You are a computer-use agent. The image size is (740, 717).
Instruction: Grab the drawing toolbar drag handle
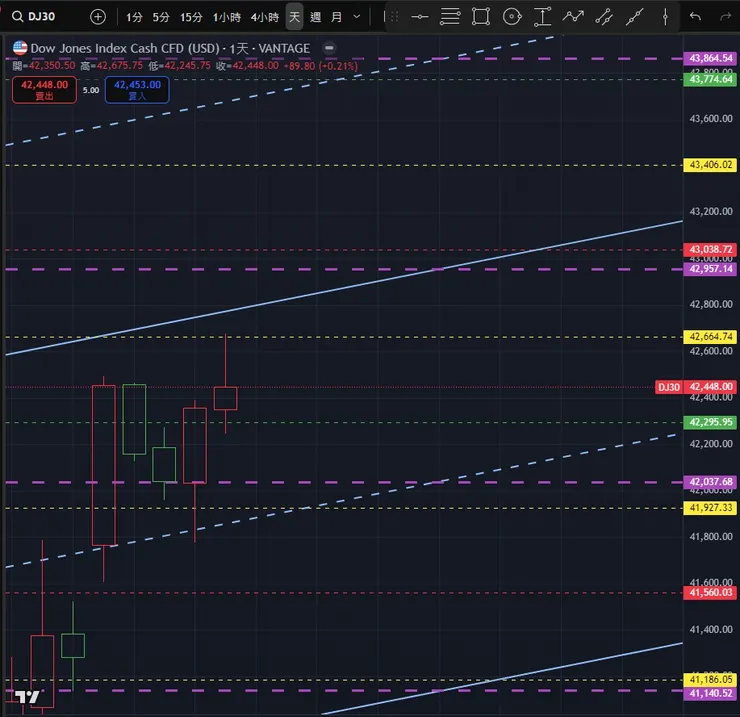tap(395, 17)
